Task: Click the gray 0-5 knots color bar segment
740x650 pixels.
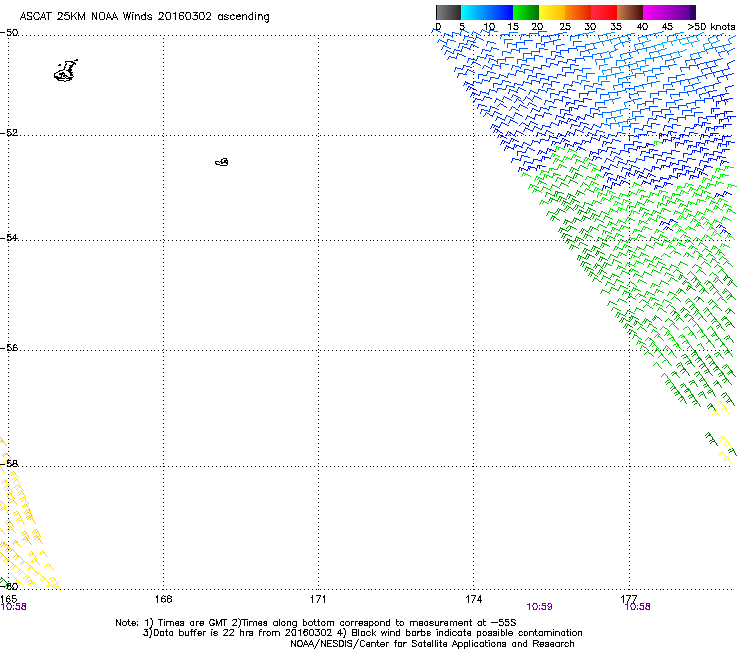Action: [448, 12]
